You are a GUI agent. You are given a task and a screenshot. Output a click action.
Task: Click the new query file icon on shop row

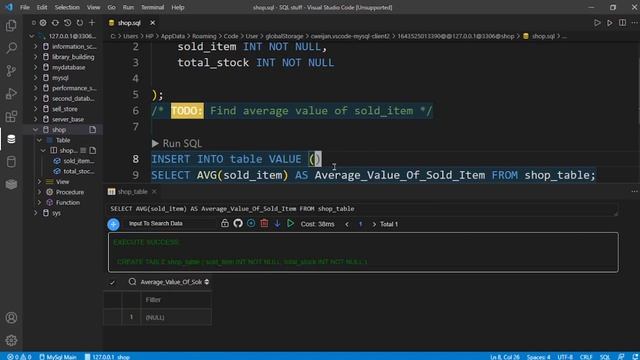93,129
